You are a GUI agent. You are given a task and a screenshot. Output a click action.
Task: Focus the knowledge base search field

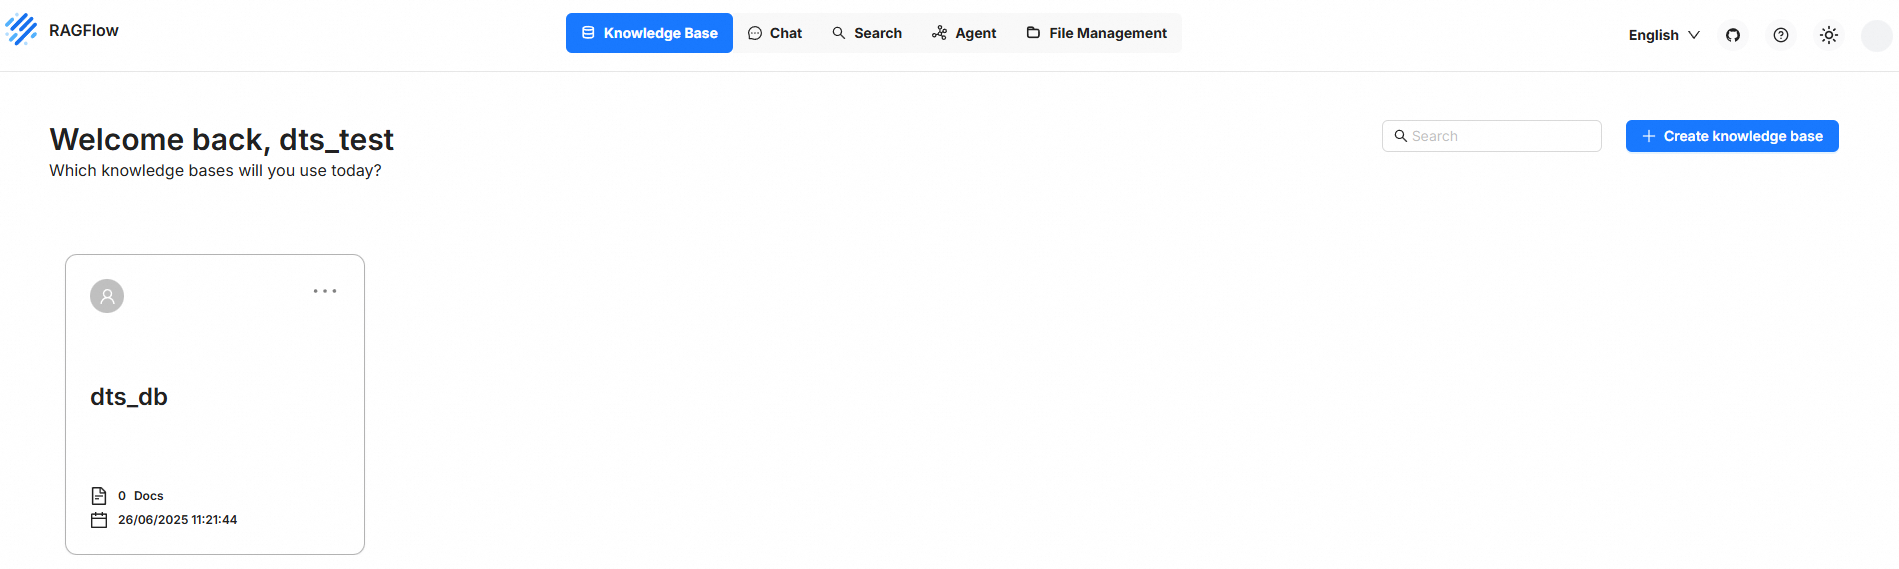(1492, 136)
